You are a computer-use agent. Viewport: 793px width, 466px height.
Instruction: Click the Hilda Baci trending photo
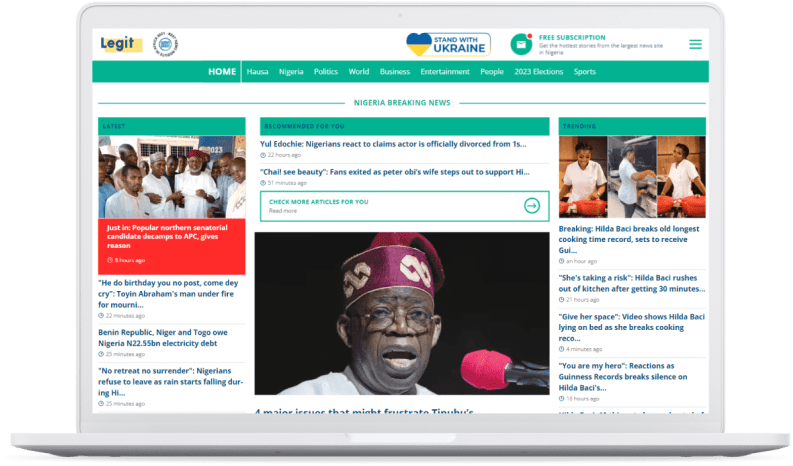tap(632, 177)
